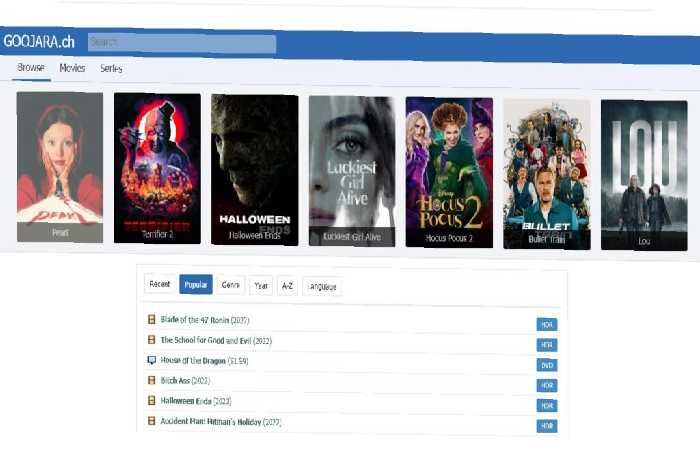Click the GOOJARA.ch site logo
Image resolution: width=700 pixels, height=450 pixels.
pyautogui.click(x=39, y=42)
